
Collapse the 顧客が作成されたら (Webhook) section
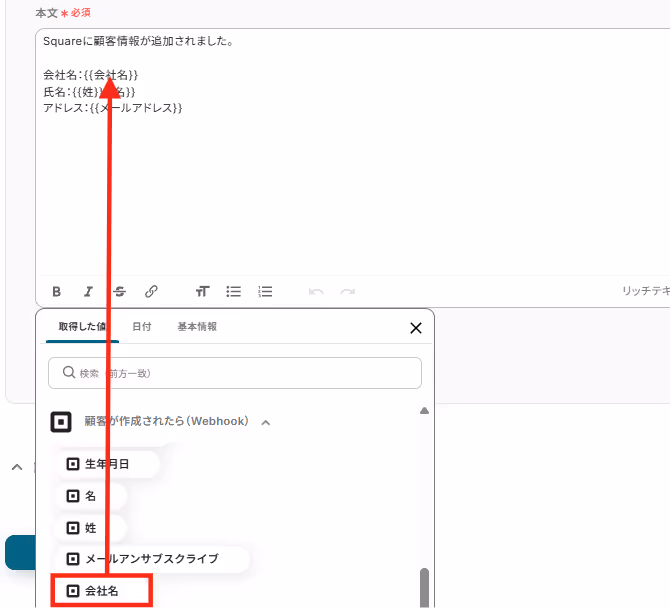(x=265, y=423)
